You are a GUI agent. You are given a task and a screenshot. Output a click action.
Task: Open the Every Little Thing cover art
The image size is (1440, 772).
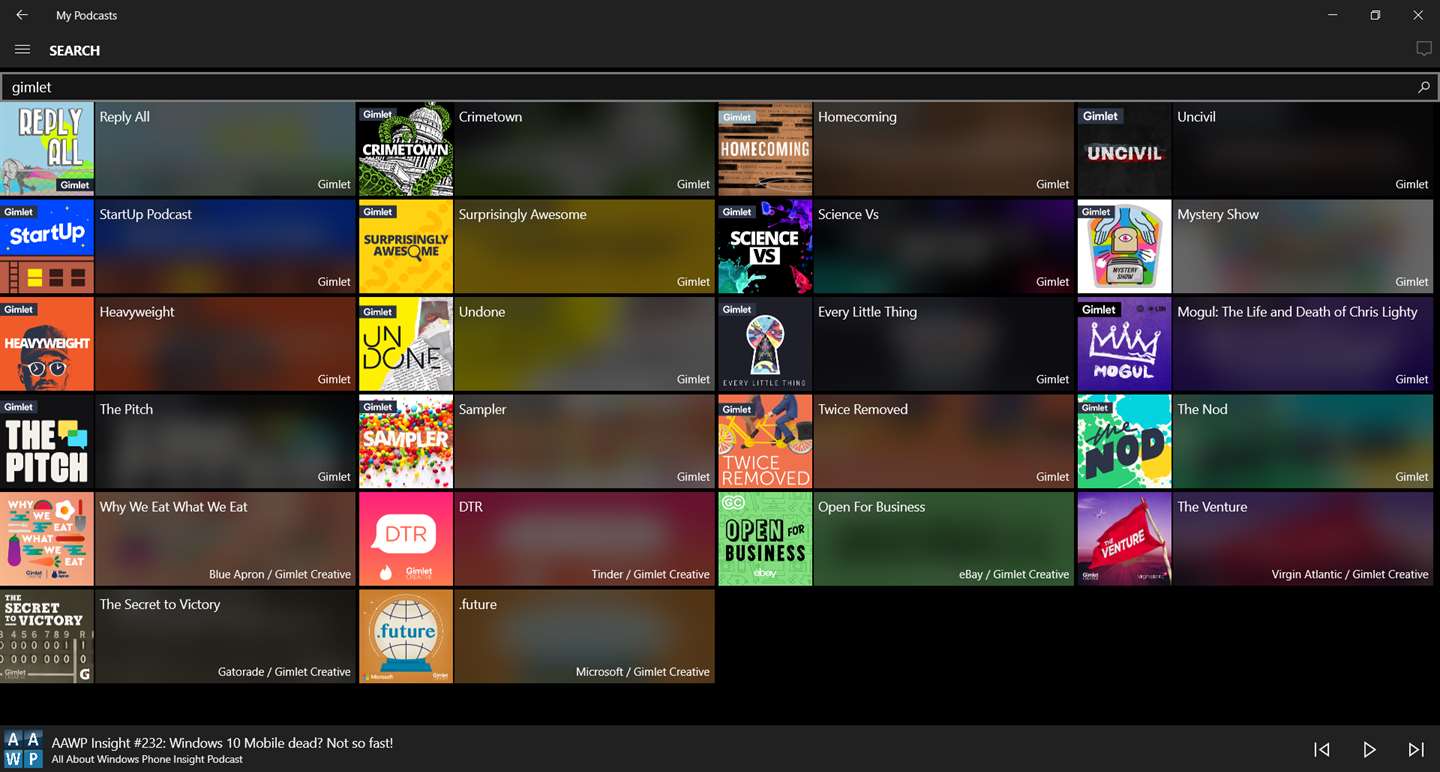765,344
